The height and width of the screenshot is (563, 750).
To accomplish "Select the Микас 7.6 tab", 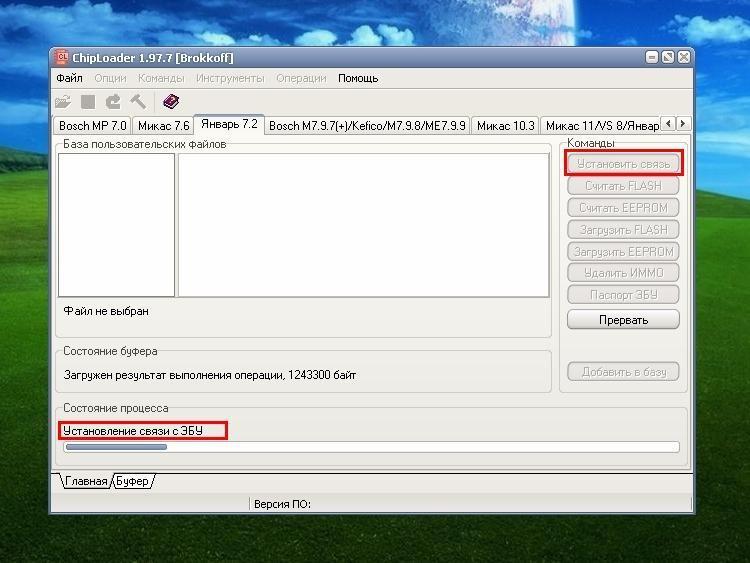I will [162, 126].
